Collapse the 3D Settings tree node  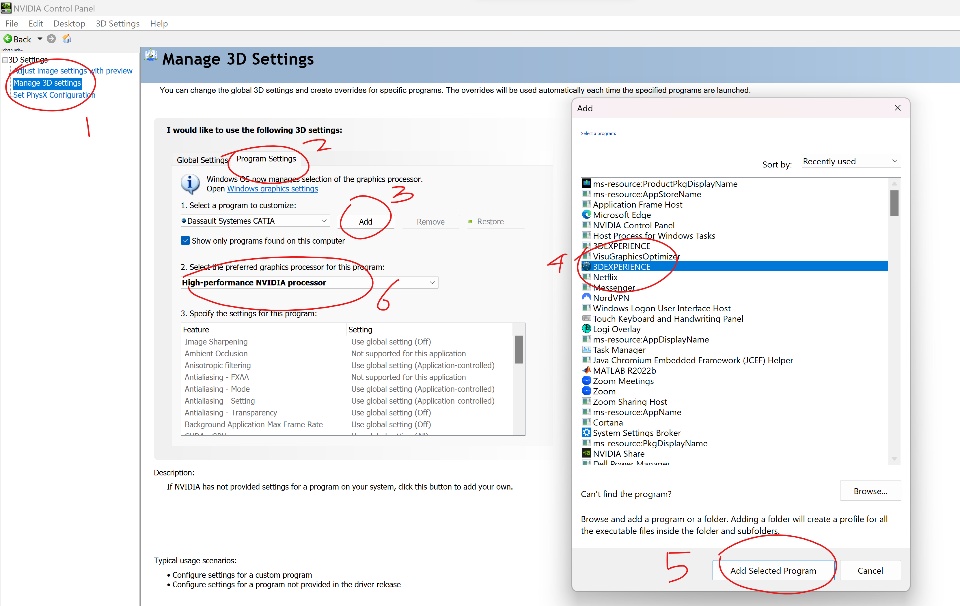(5, 60)
